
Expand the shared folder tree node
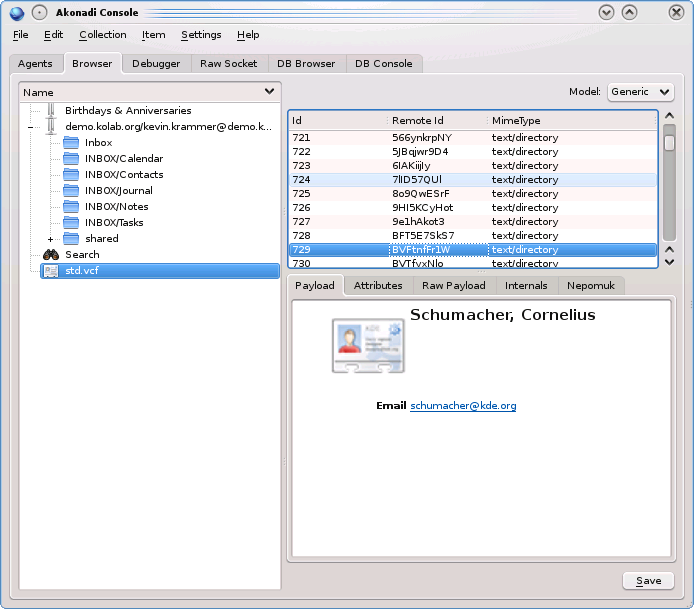coord(50,239)
